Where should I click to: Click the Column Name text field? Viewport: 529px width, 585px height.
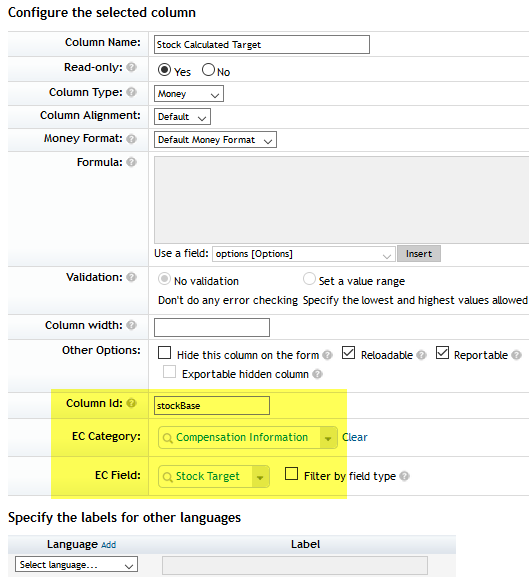(262, 45)
